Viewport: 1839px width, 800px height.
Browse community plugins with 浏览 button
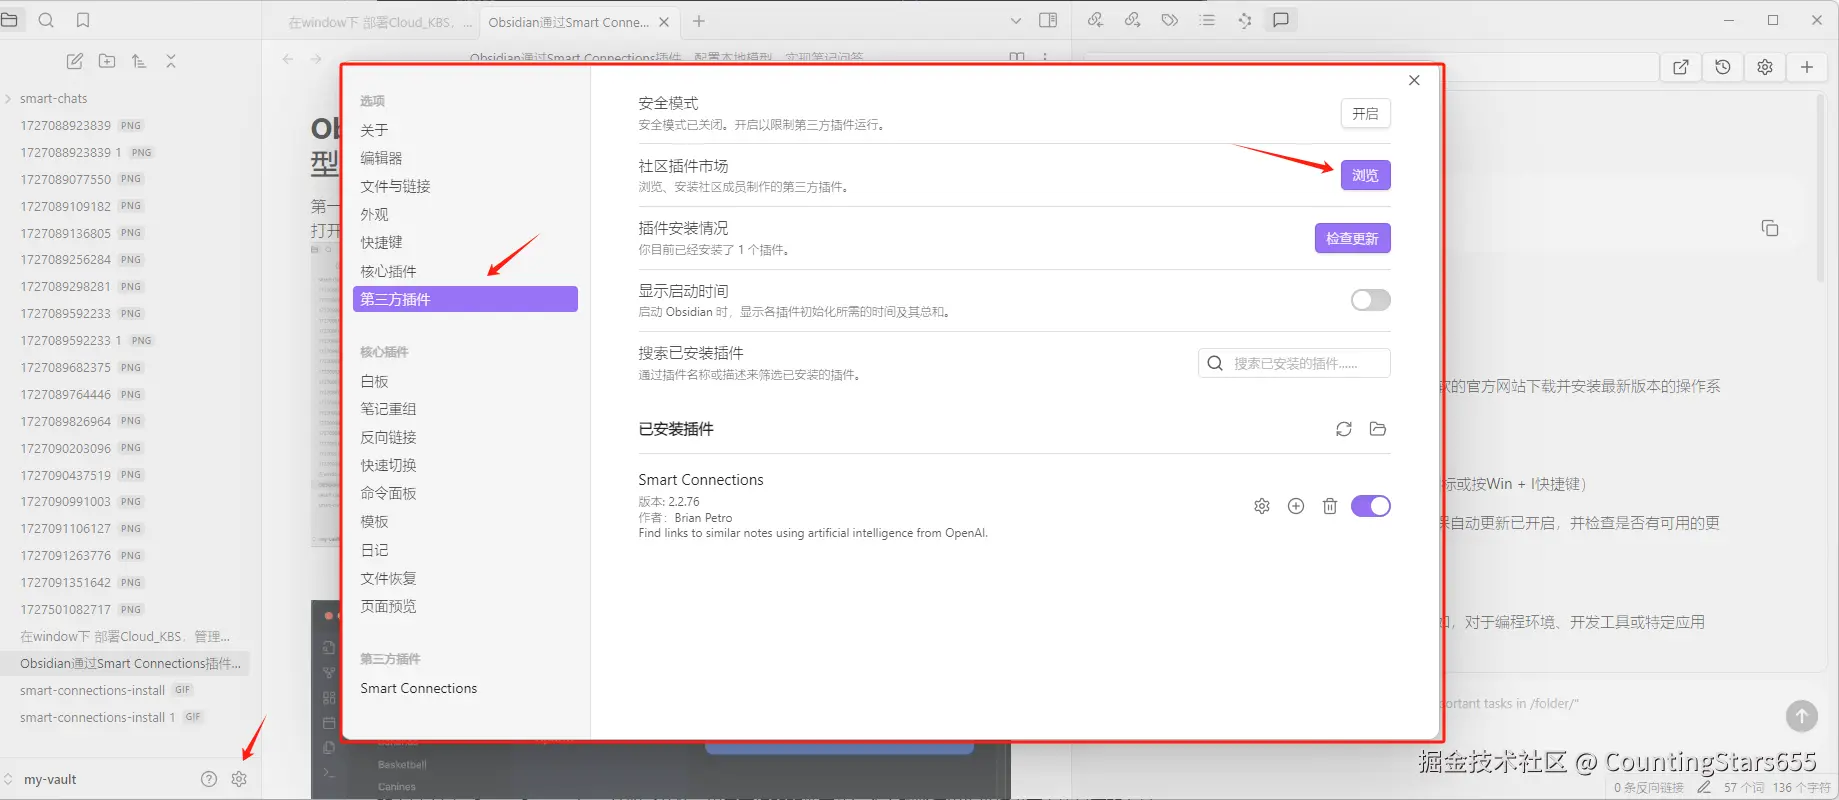(1365, 175)
